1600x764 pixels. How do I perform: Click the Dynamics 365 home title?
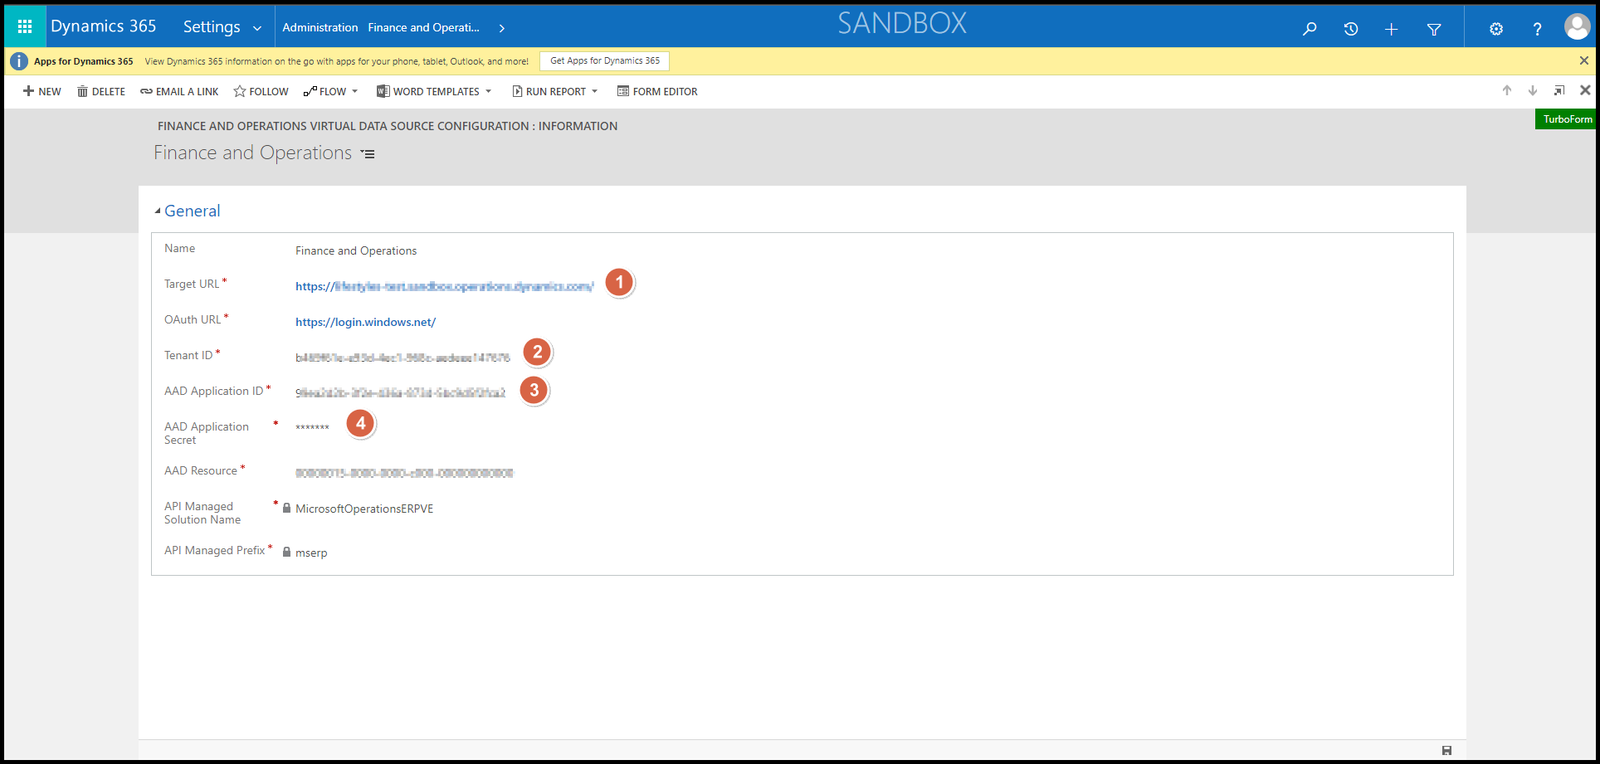point(103,27)
